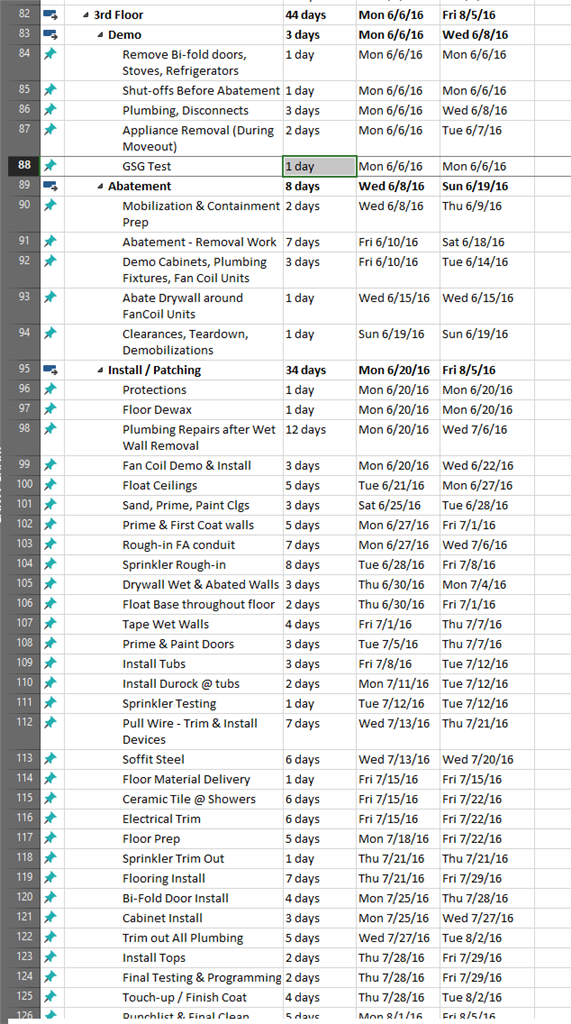
Task: Click the pin icon for Cabinet Install row
Action: [50, 918]
